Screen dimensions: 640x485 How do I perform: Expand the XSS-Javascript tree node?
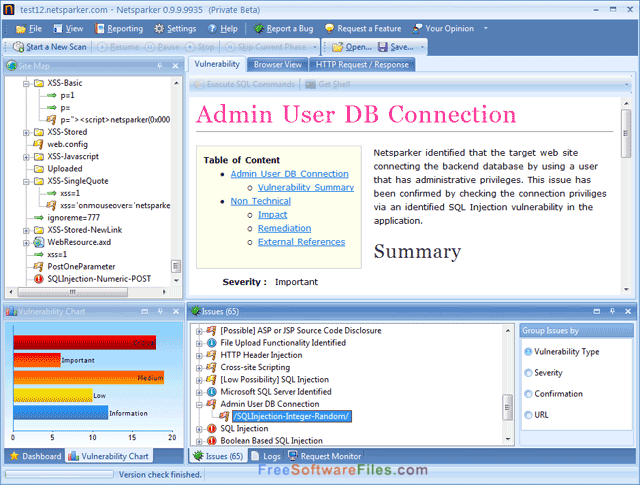coord(26,157)
